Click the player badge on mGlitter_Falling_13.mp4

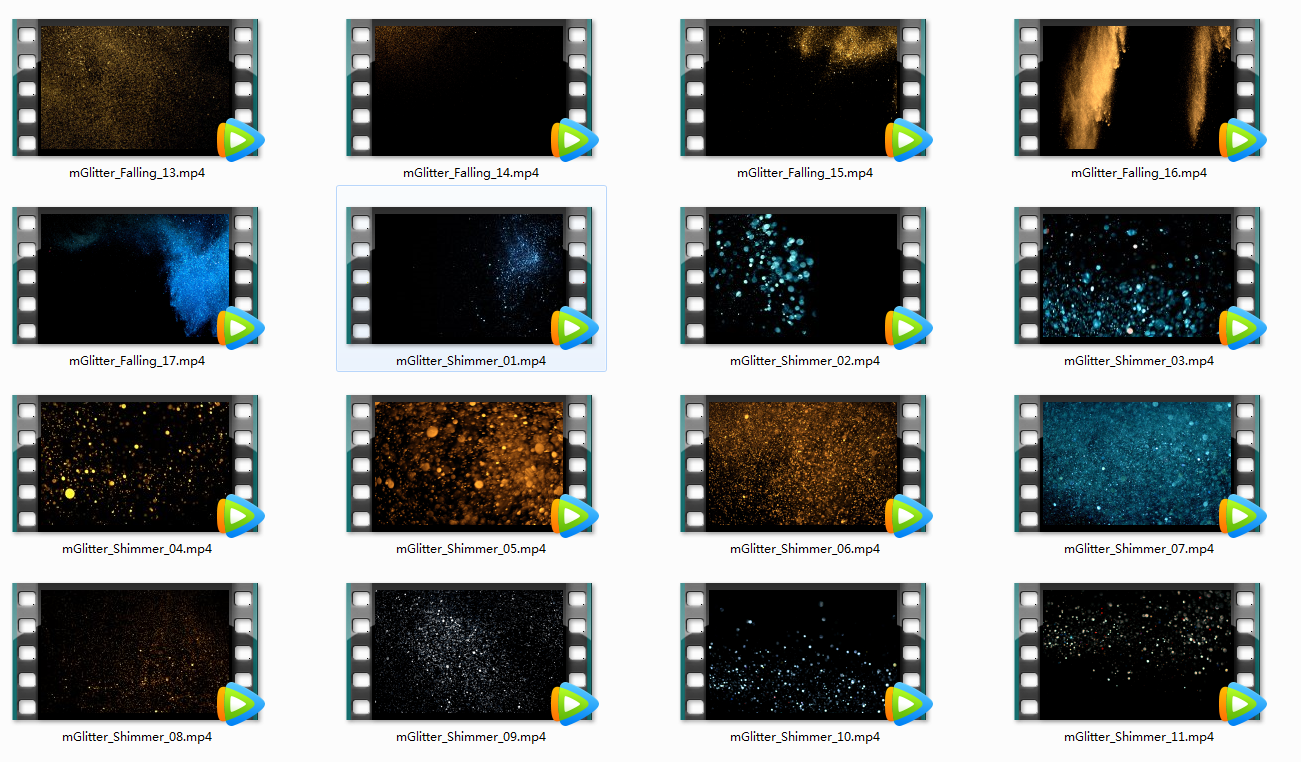pos(240,140)
